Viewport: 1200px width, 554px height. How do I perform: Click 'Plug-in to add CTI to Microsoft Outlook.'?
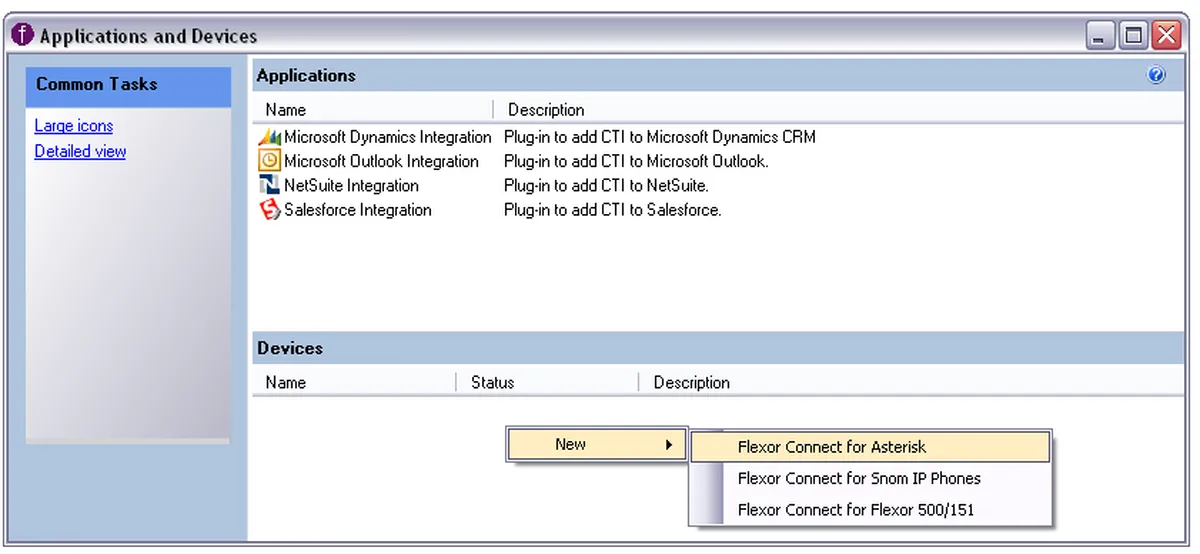[x=636, y=161]
